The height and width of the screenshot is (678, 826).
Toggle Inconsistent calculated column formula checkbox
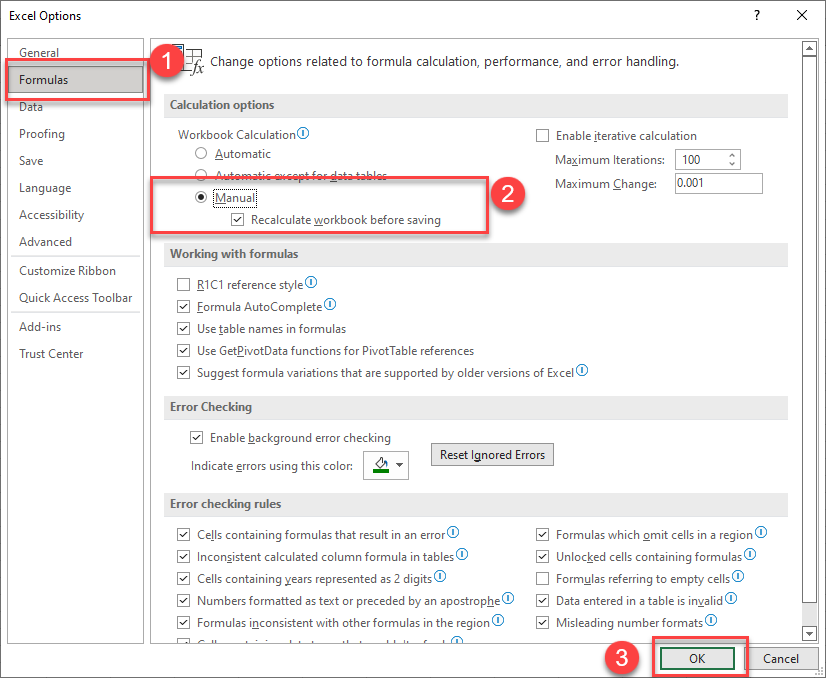coord(183,557)
